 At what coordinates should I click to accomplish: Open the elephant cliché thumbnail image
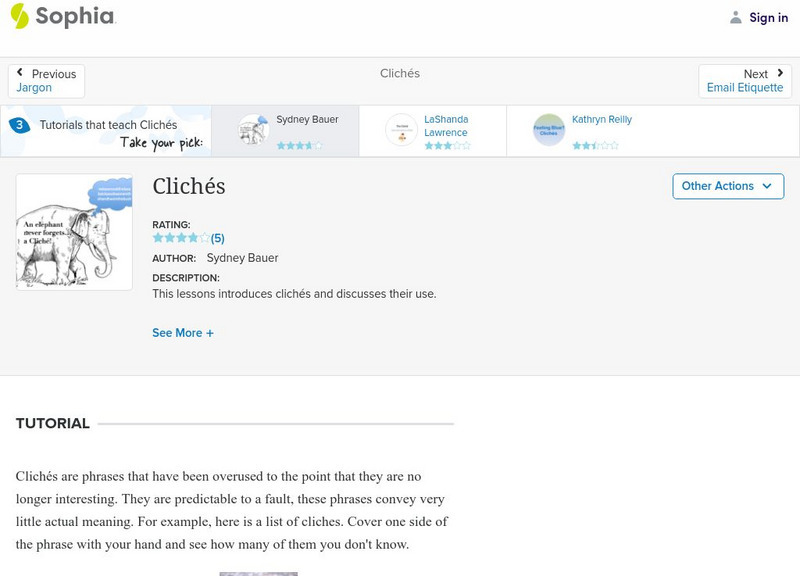pos(74,232)
